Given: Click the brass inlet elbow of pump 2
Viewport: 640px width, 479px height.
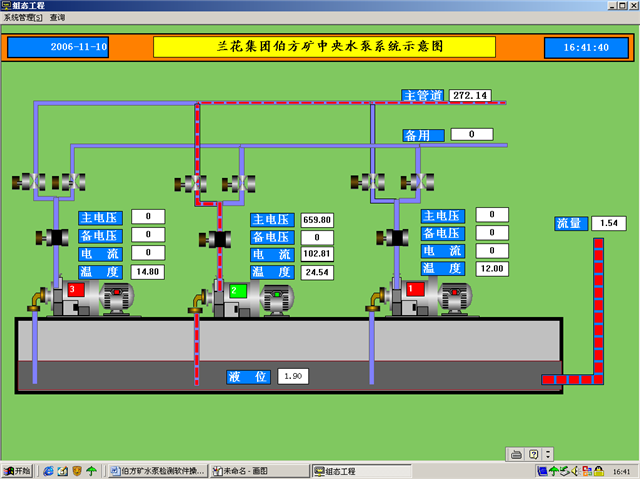Looking at the screenshot, I should (x=197, y=303).
